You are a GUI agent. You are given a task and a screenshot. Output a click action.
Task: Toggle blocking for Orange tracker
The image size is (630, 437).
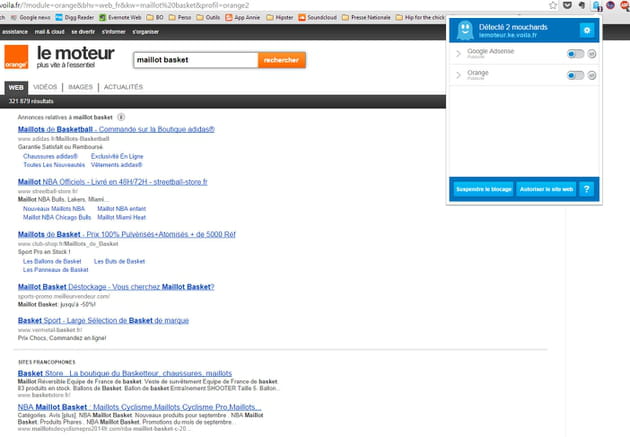[575, 76]
